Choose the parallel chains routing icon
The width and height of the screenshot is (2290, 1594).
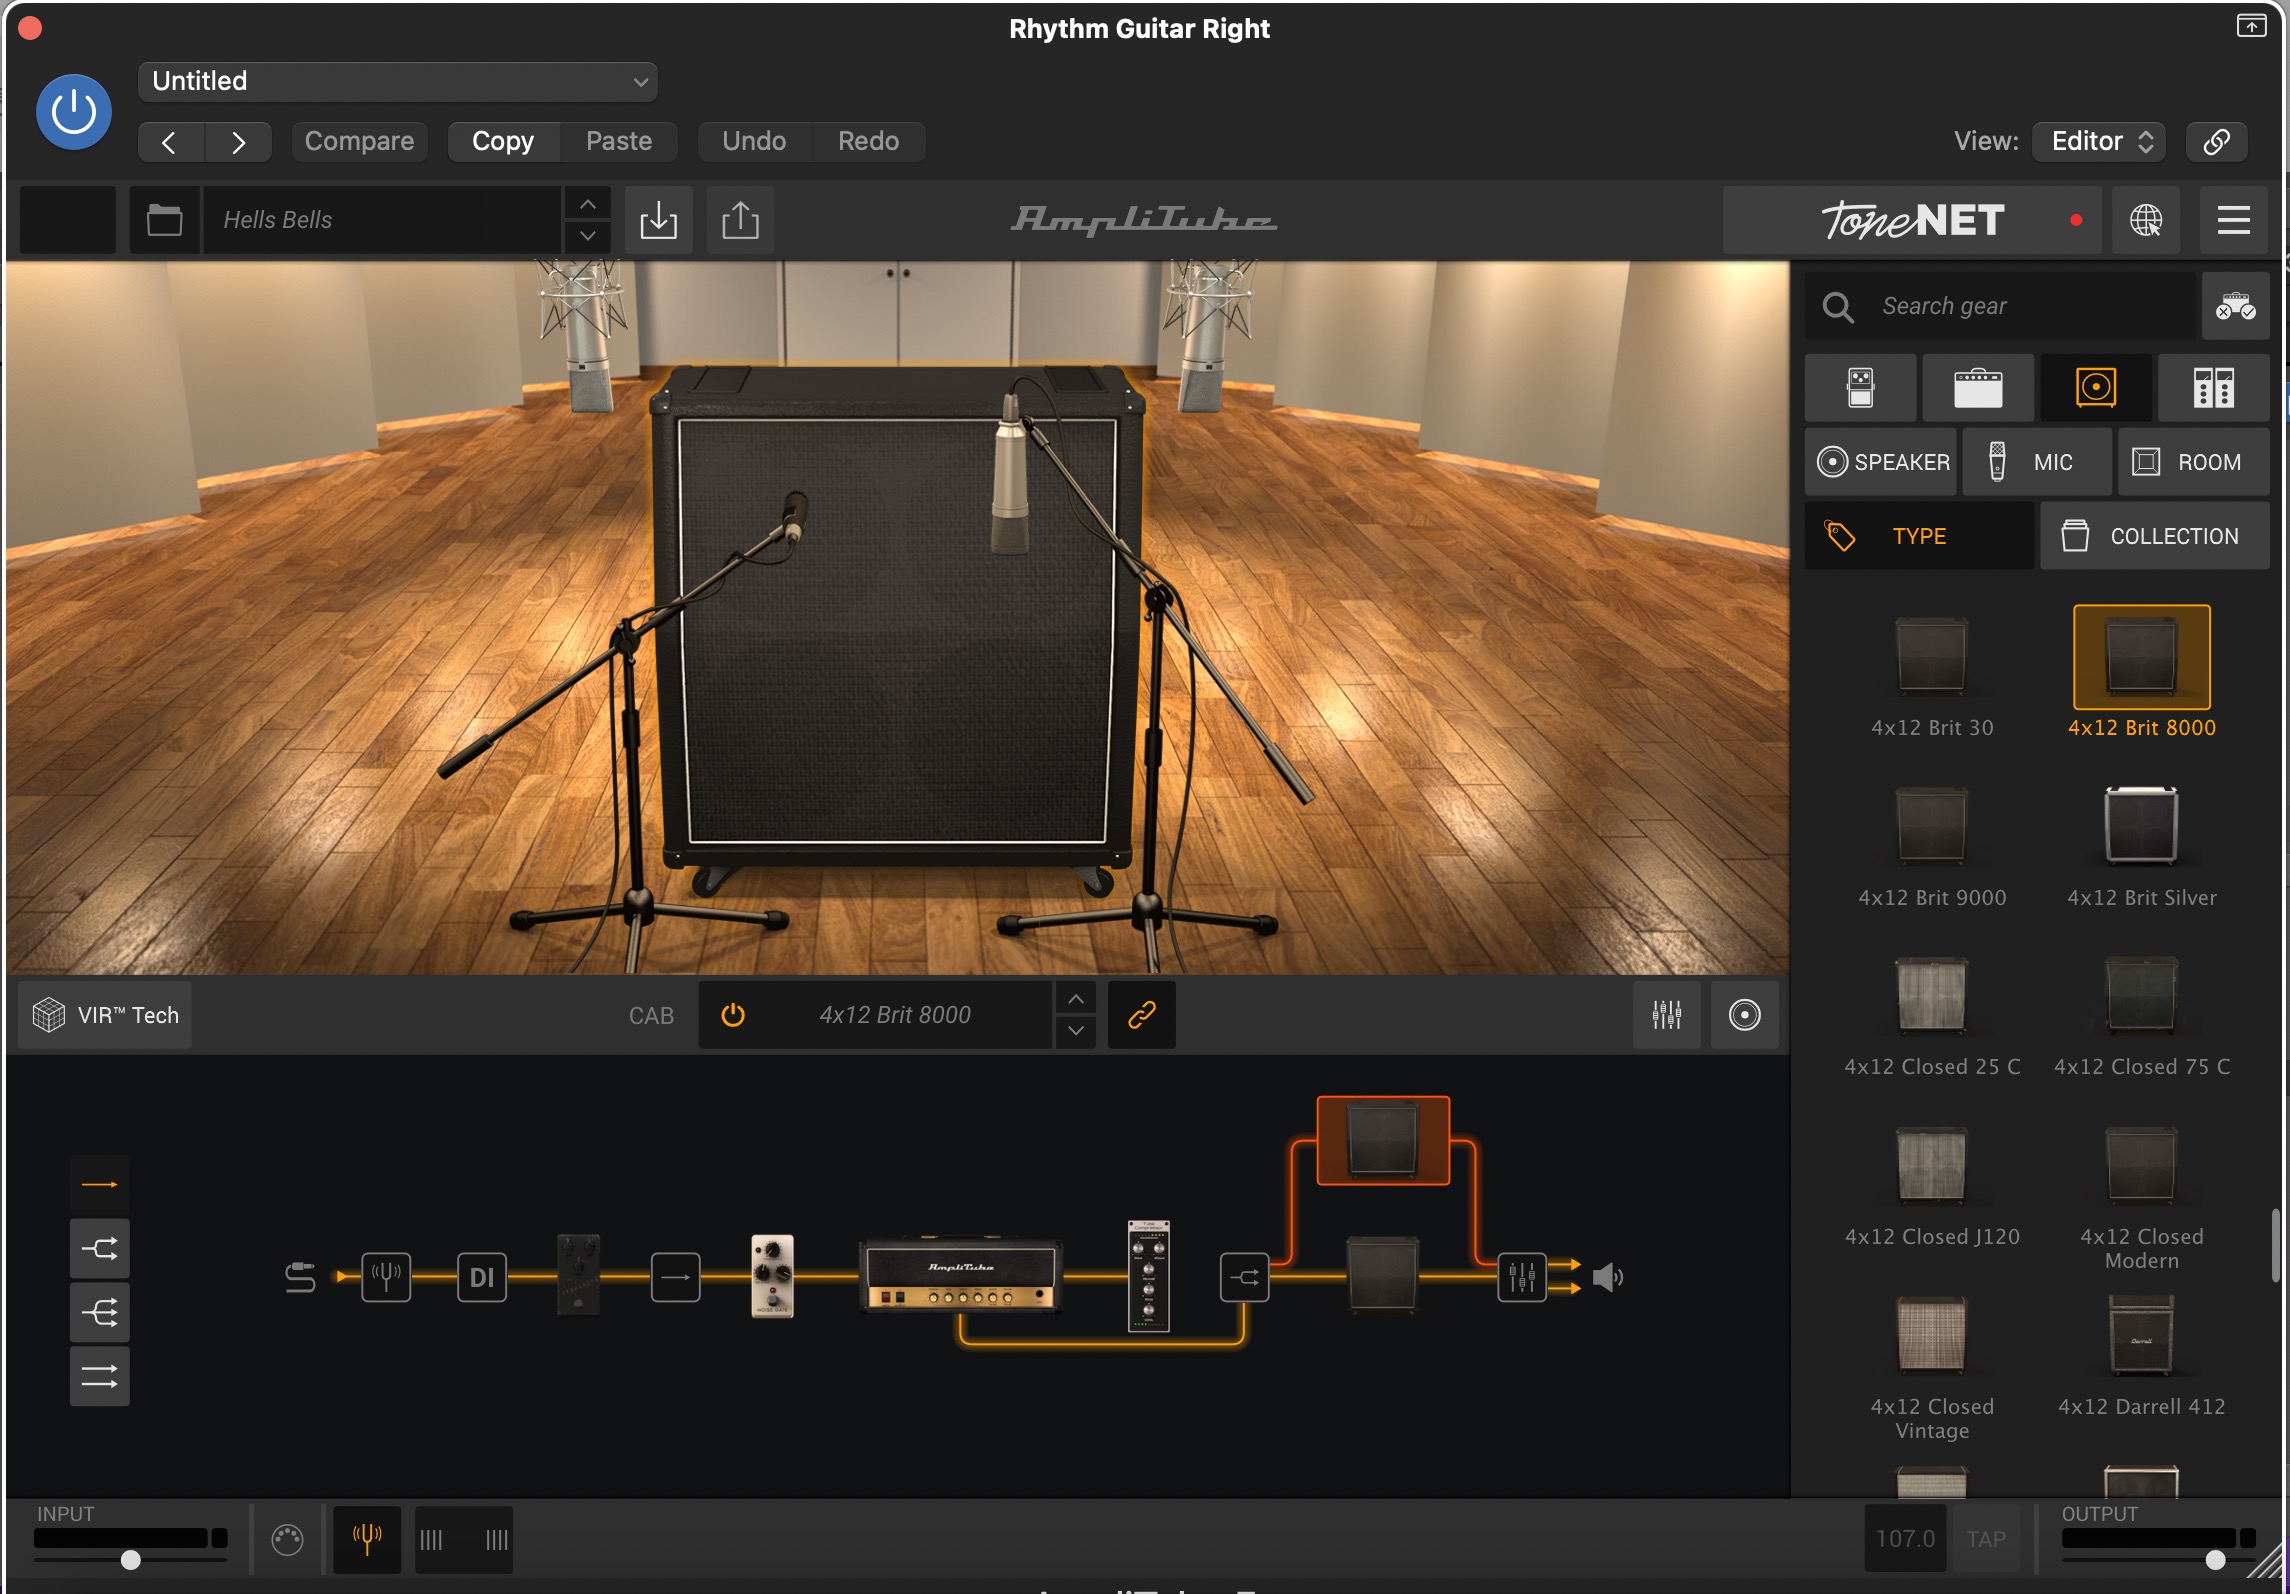(x=99, y=1376)
